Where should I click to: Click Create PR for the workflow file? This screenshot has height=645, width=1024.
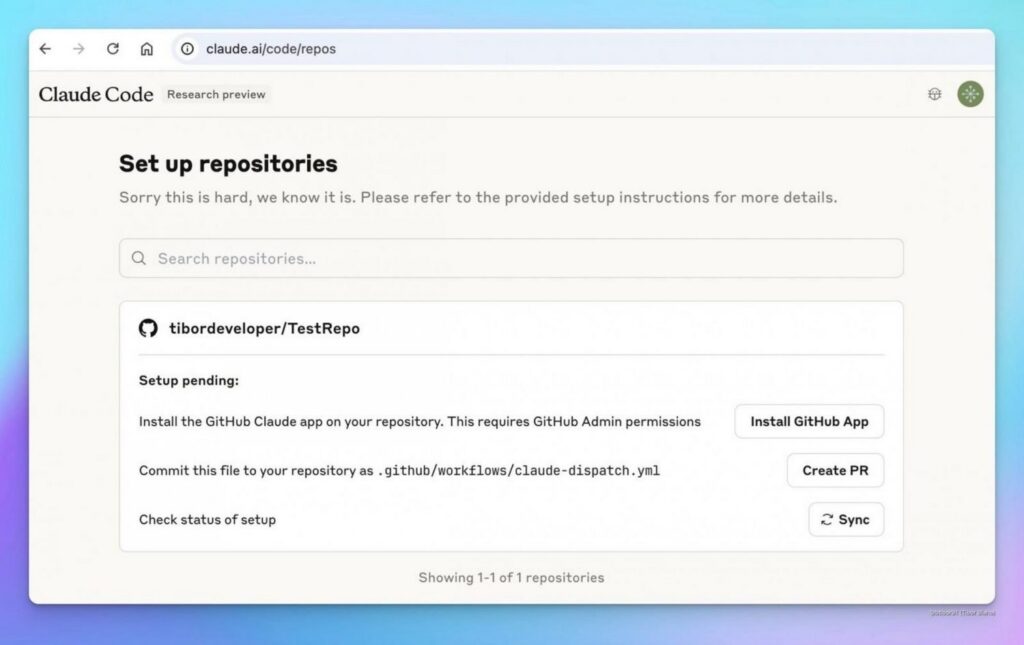pyautogui.click(x=835, y=470)
